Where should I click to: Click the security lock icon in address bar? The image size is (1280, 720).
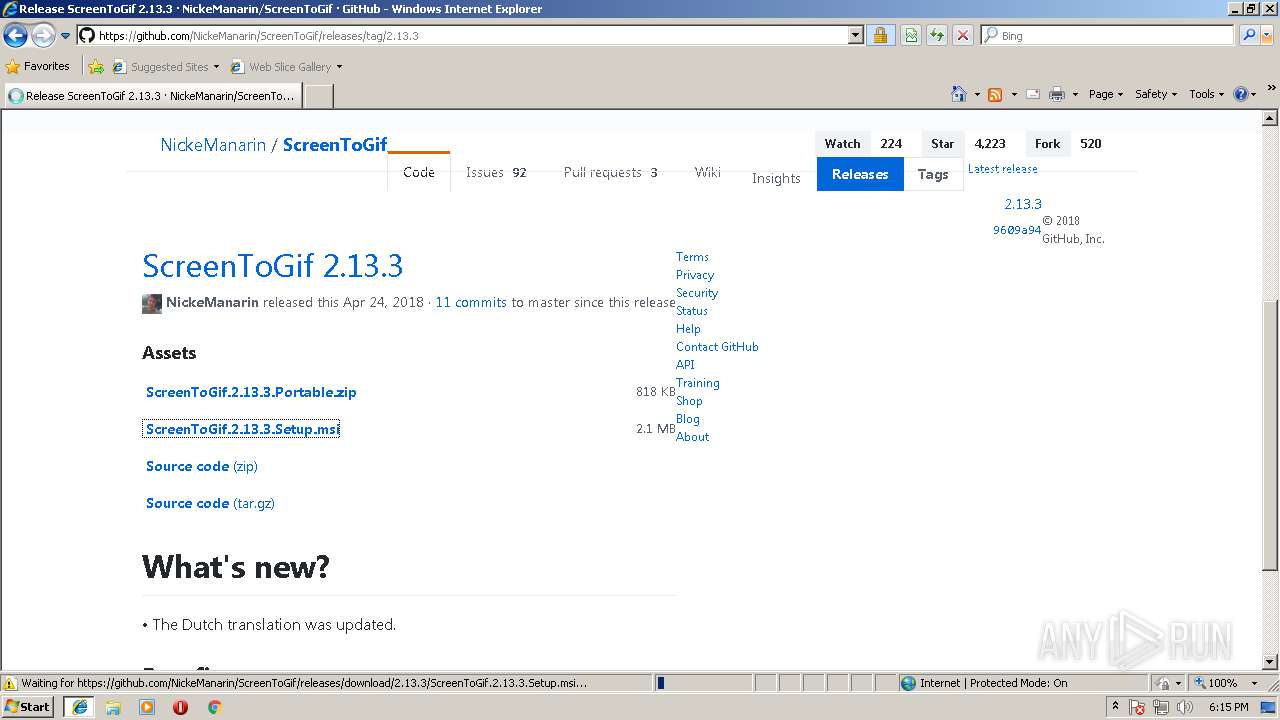coord(880,35)
